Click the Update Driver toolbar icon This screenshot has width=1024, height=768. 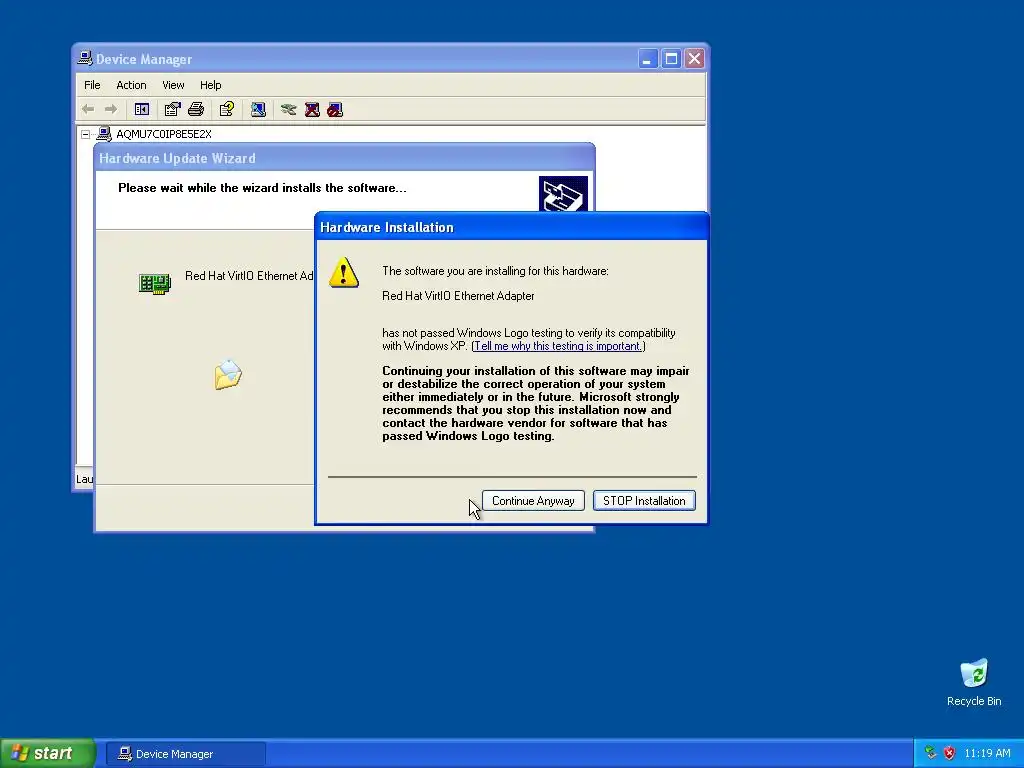coord(289,109)
